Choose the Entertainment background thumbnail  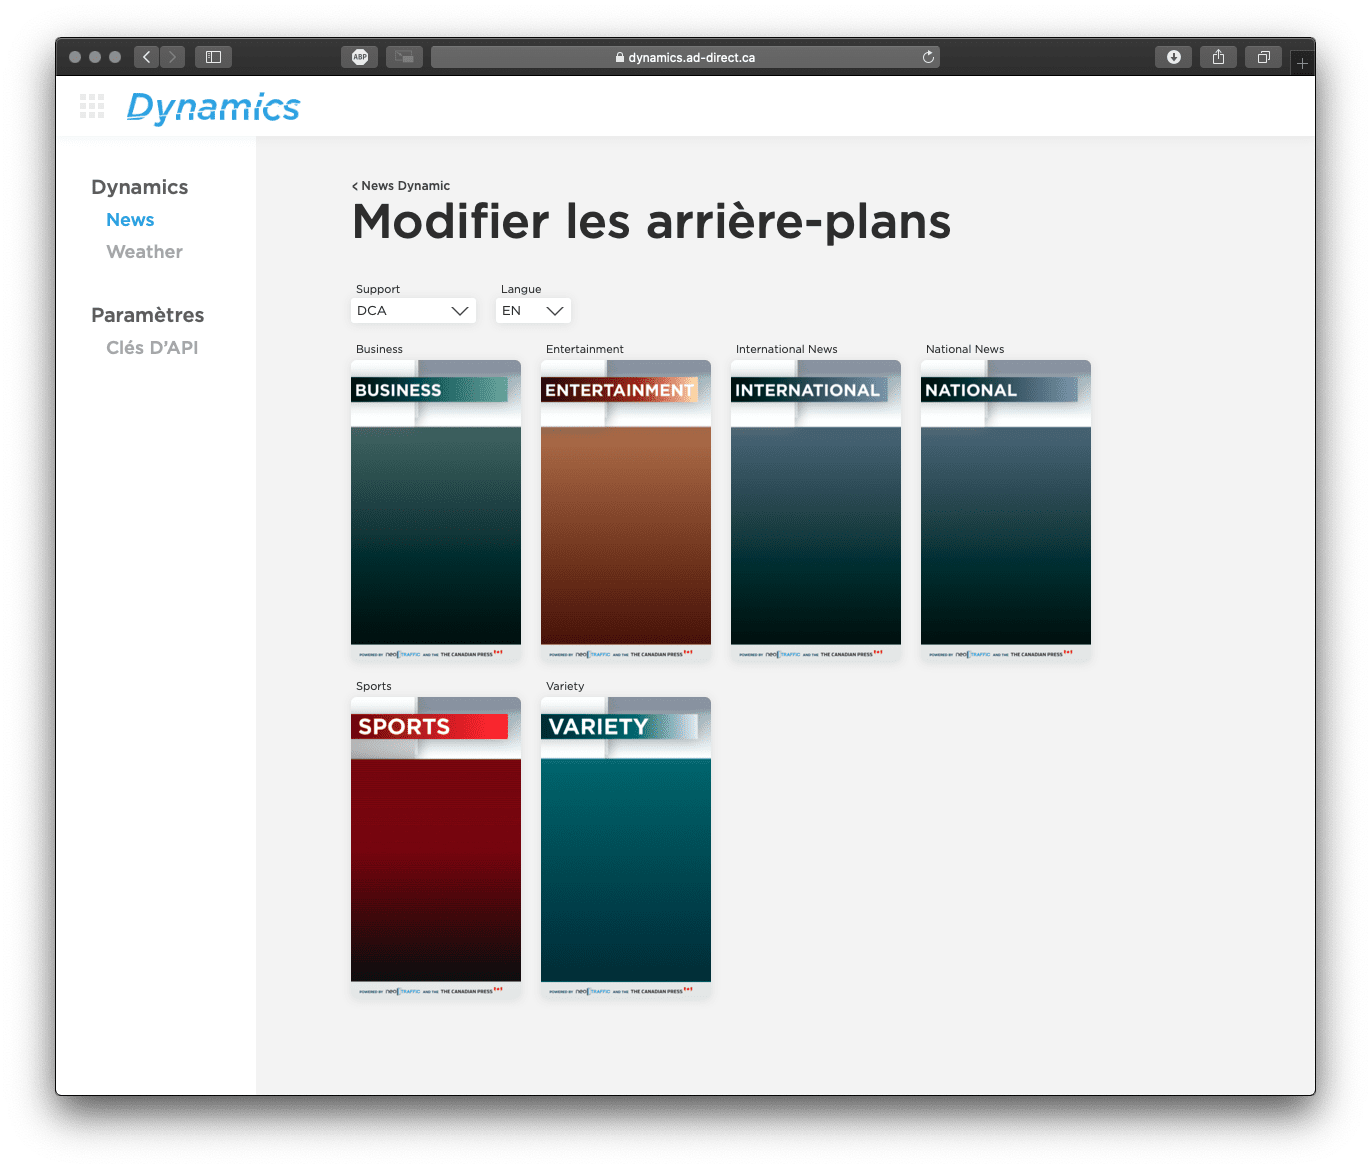[626, 510]
